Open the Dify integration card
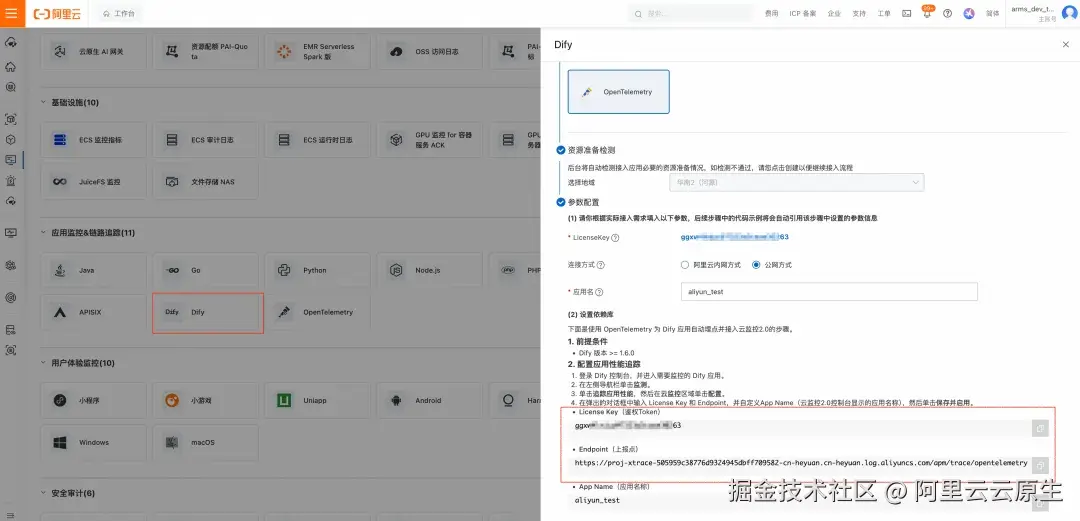This screenshot has height=521, width=1080. pyautogui.click(x=208, y=313)
